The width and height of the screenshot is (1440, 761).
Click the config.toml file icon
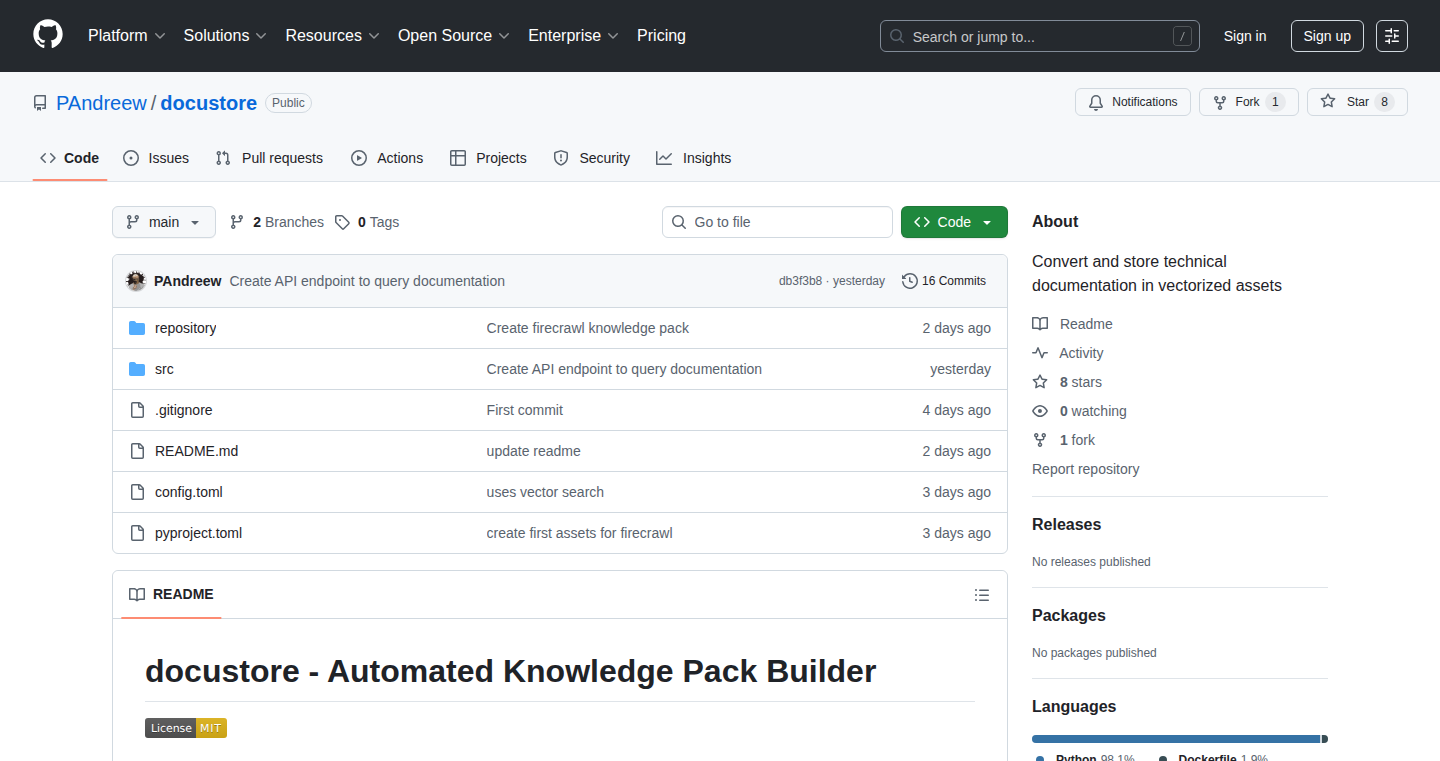click(x=137, y=492)
